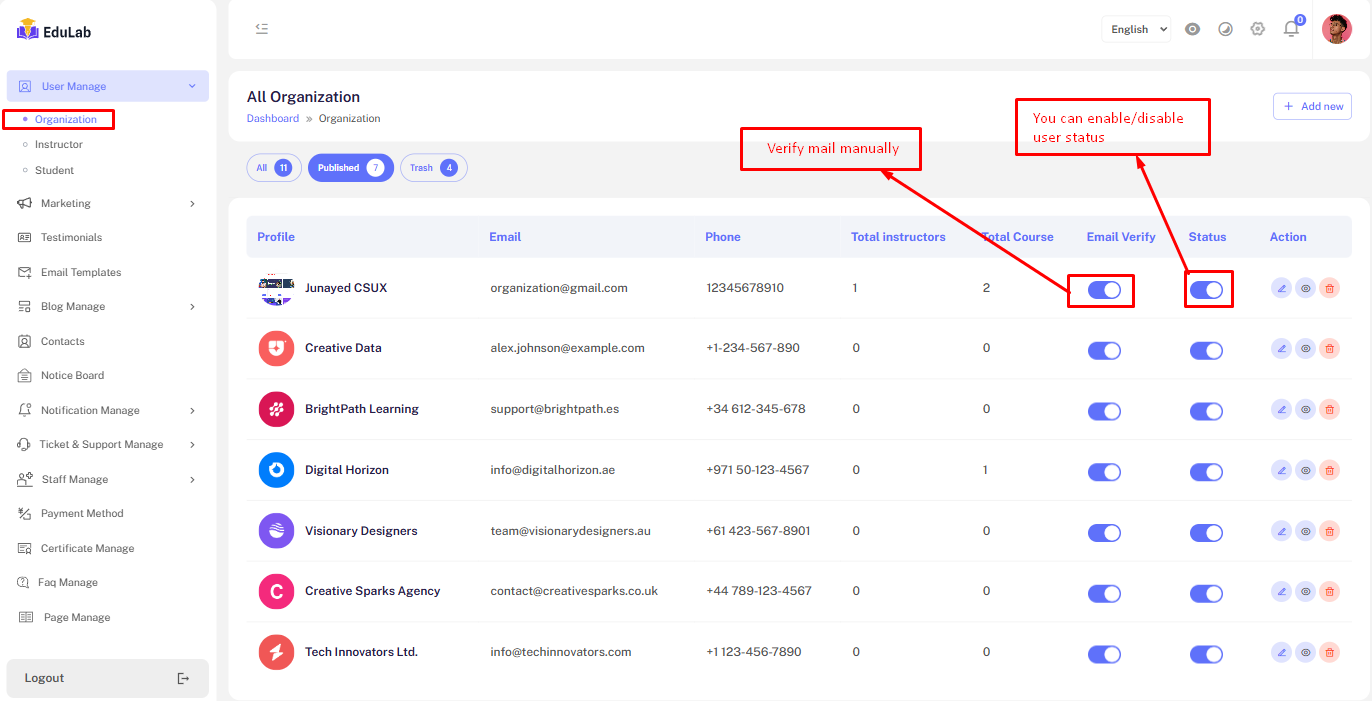Toggle Status switch for Tech Innovators Ltd.

click(x=1206, y=654)
